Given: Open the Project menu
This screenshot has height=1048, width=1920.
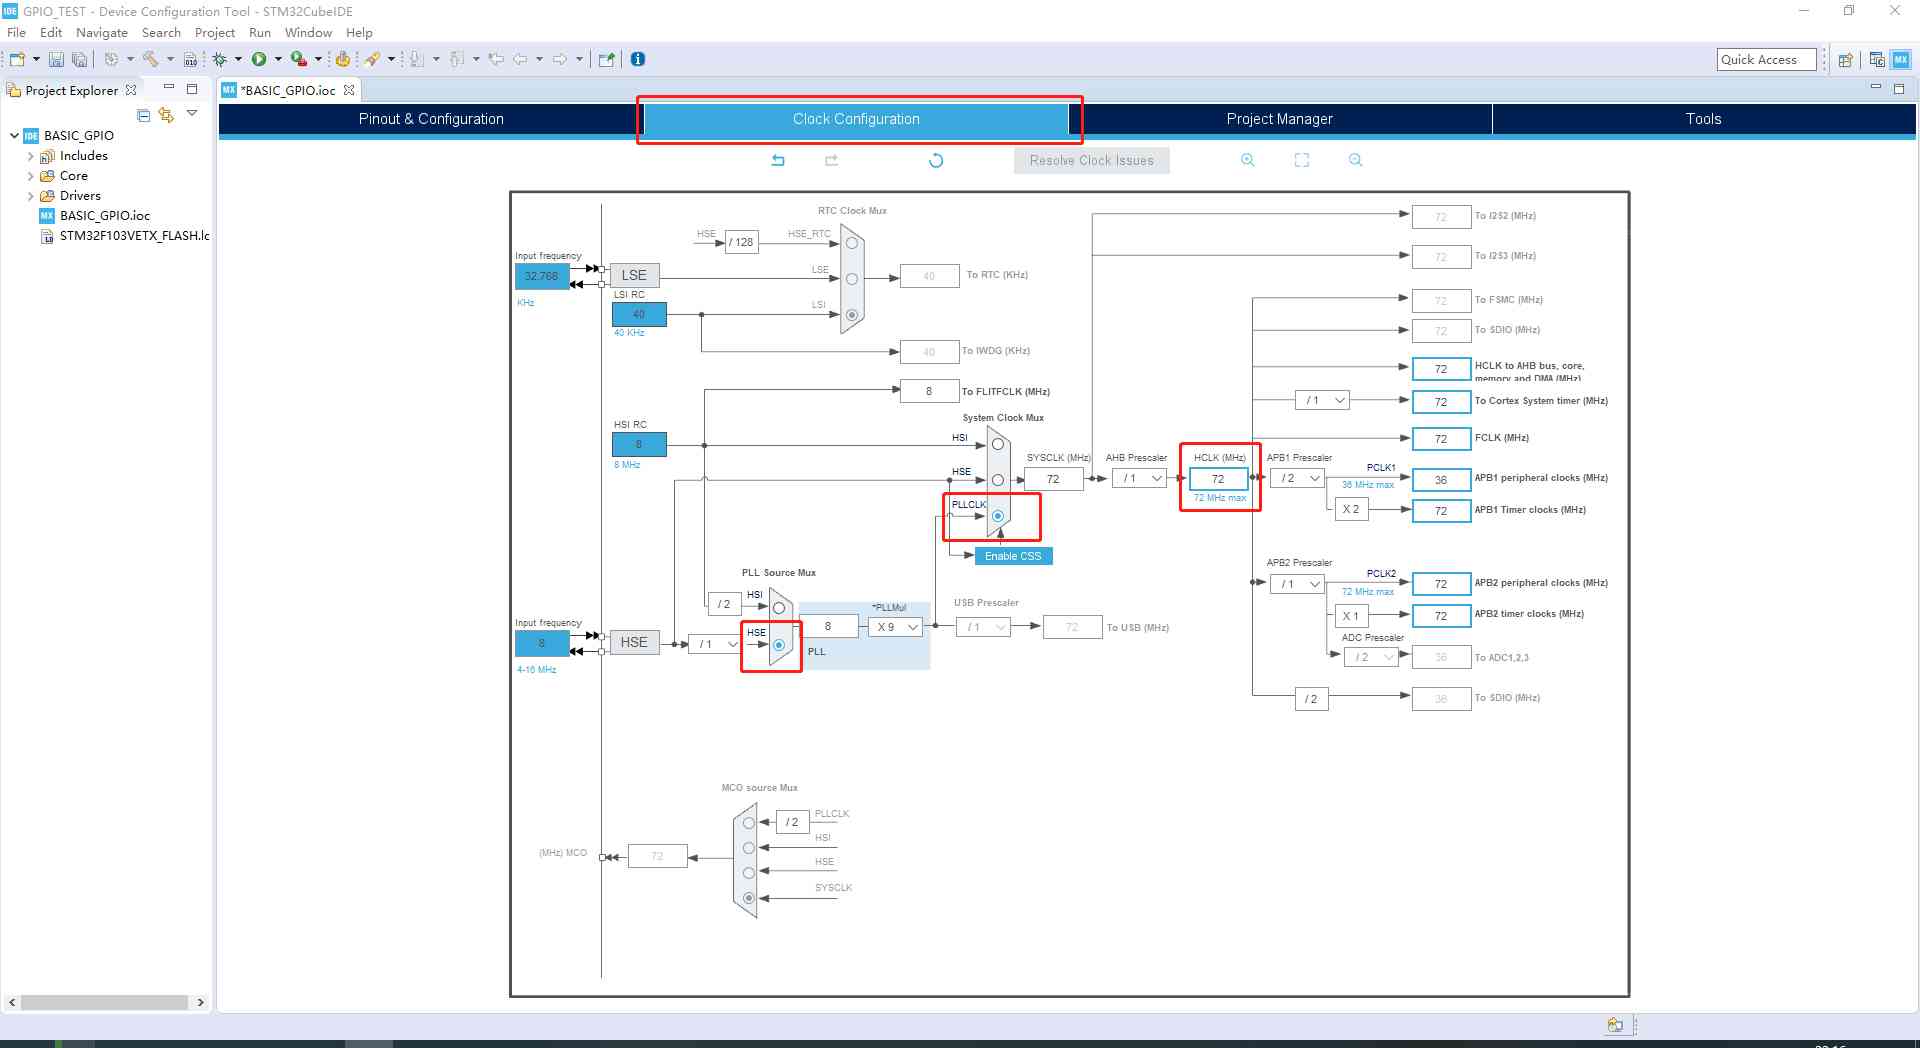Looking at the screenshot, I should coord(215,32).
